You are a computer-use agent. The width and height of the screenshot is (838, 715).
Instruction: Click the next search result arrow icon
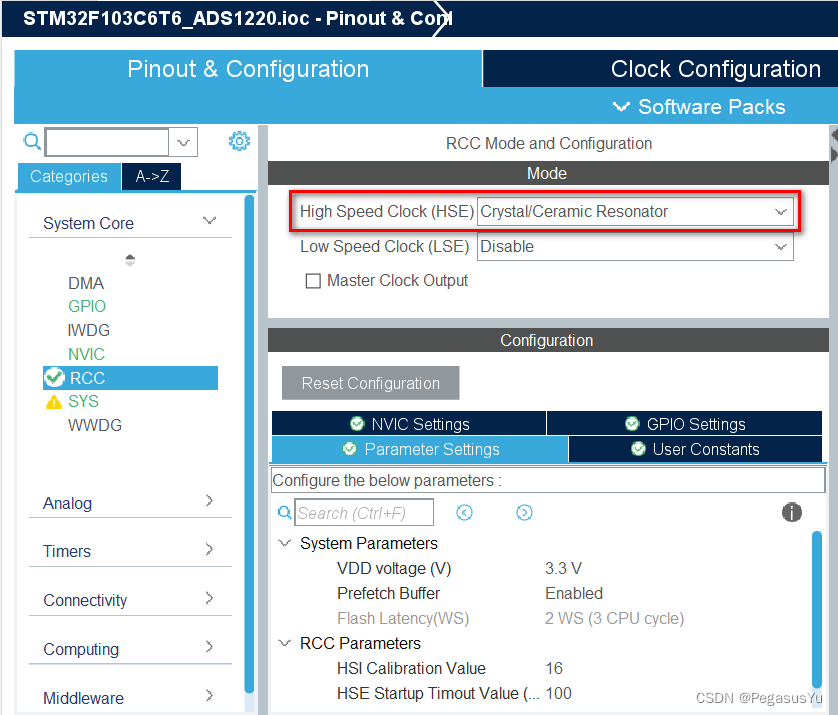tap(524, 512)
